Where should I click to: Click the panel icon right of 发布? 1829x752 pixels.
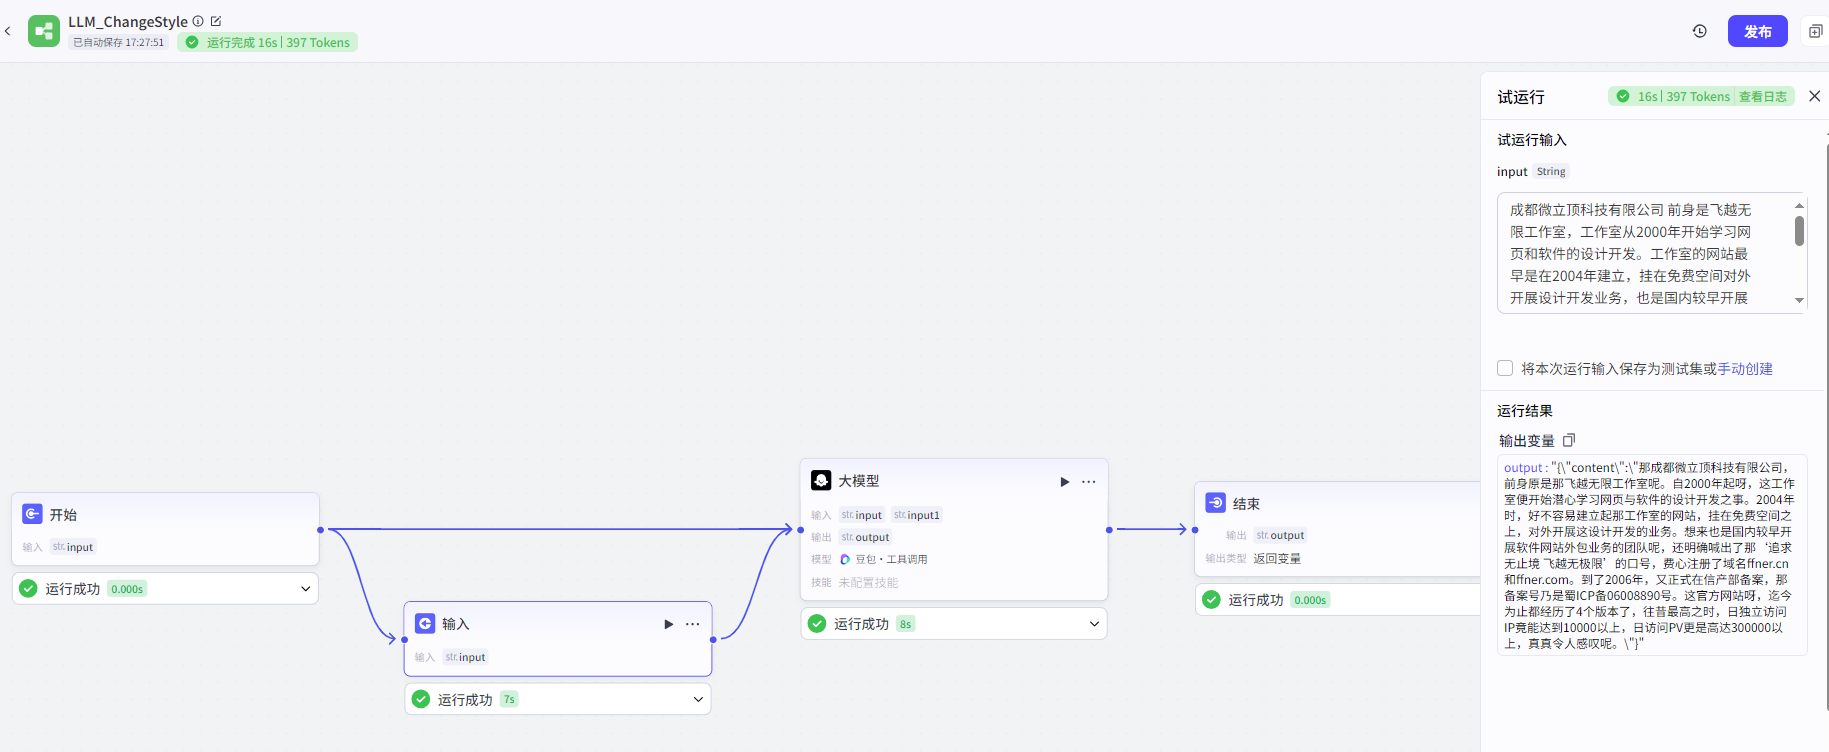pyautogui.click(x=1815, y=31)
